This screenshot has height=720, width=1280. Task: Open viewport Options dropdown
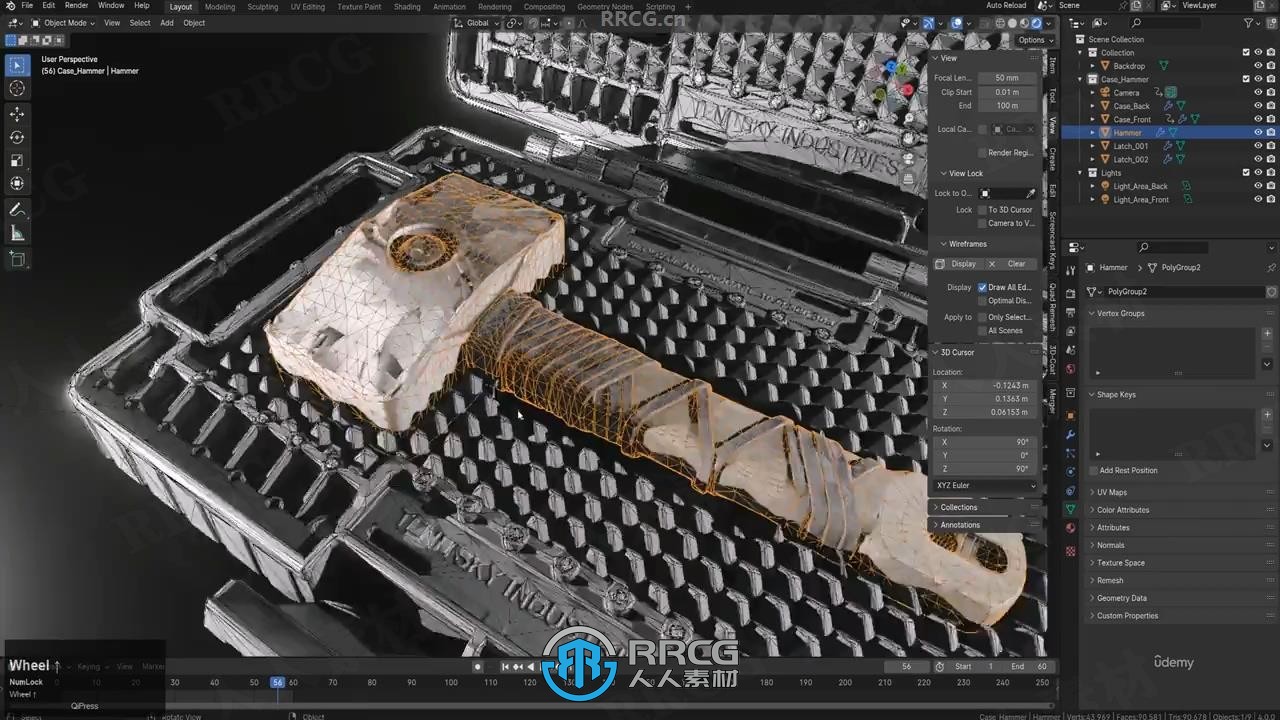(1035, 40)
